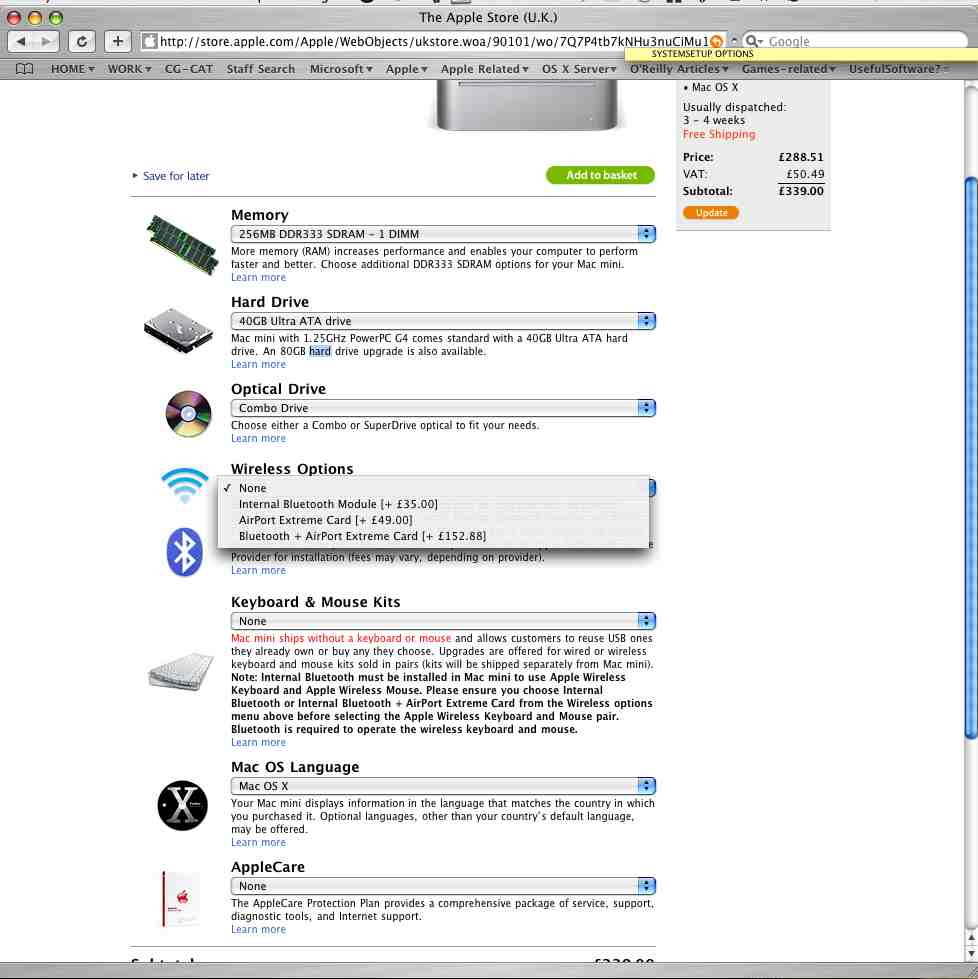978x979 pixels.
Task: Open the bookmarks library book icon
Action: pyautogui.click(x=24, y=69)
